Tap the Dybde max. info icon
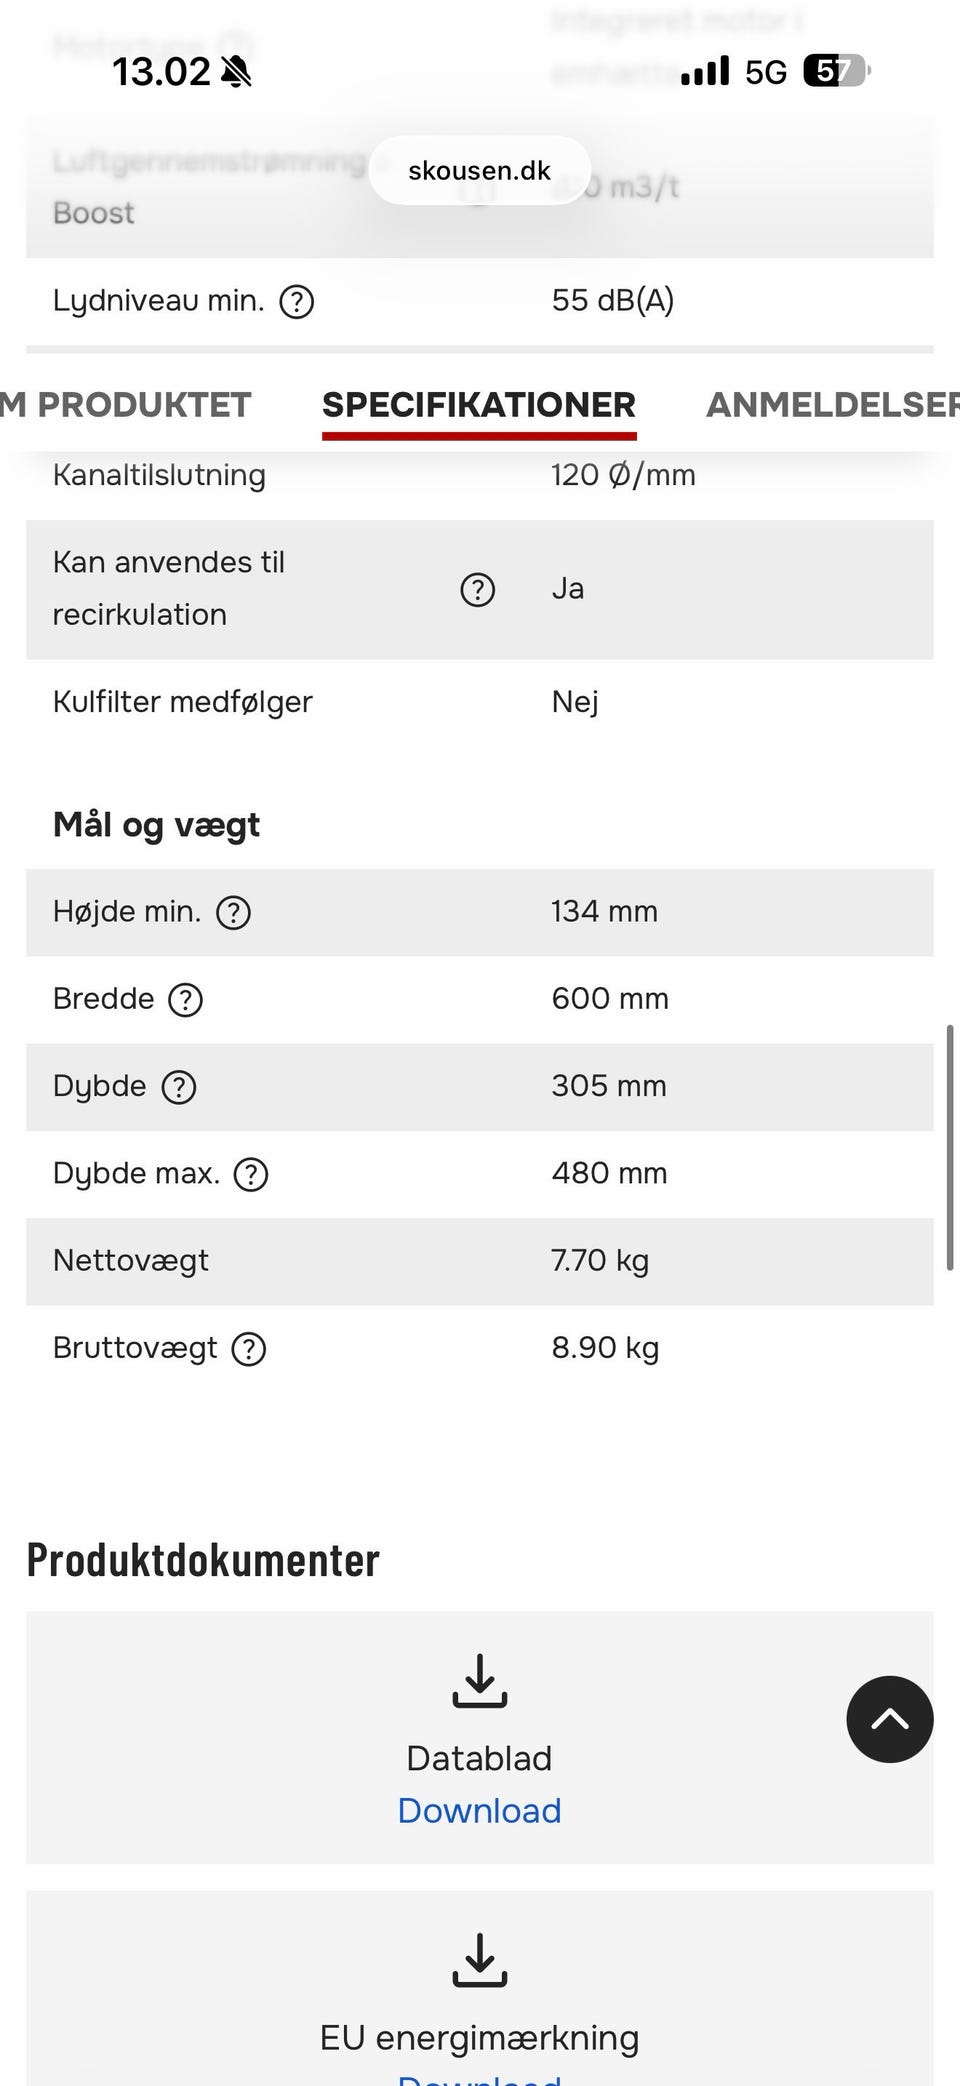960x2086 pixels. tap(251, 1174)
